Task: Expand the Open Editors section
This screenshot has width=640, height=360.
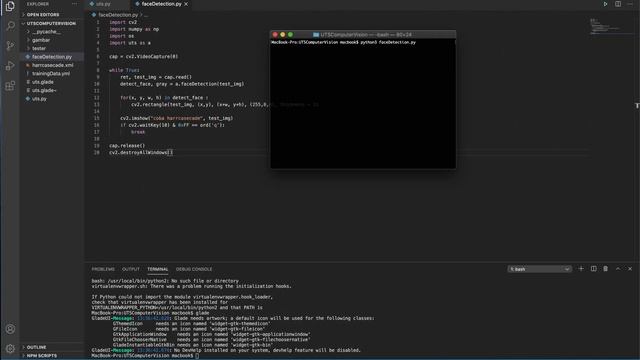Action: click(52, 15)
